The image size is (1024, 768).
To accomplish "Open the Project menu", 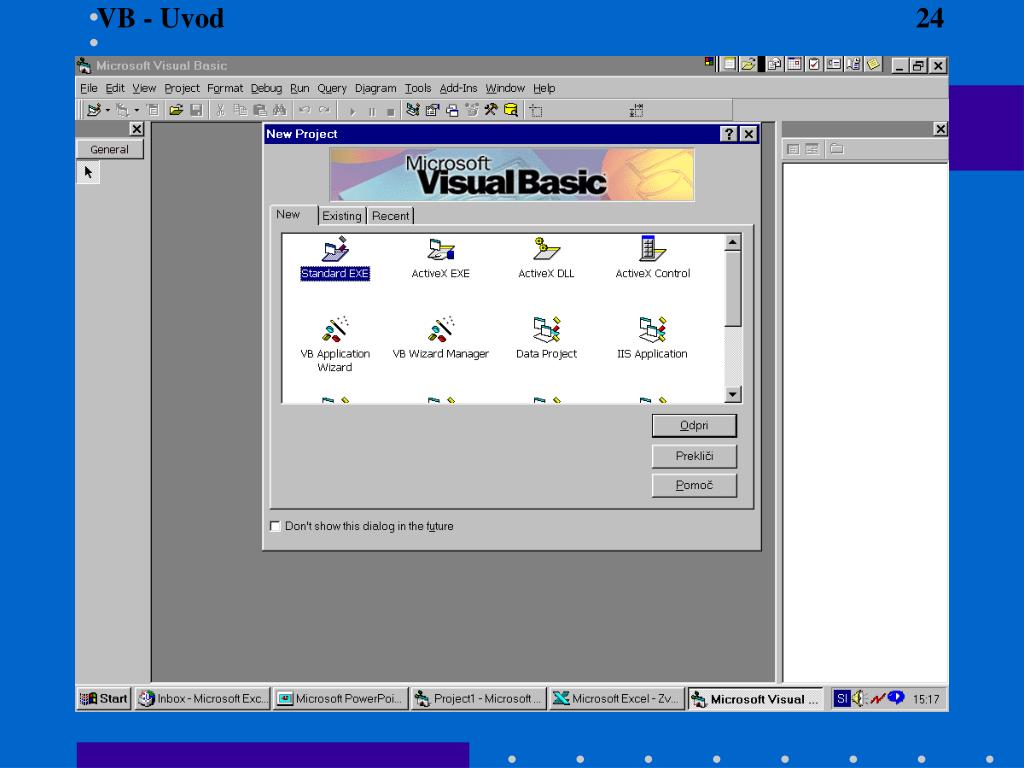I will 182,88.
